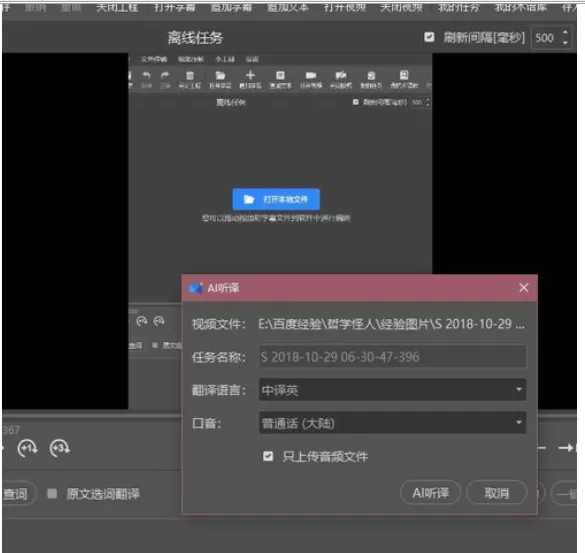Click the folder icon in preview toolbar
Image resolution: width=585 pixels, height=553 pixels.
[x=220, y=76]
